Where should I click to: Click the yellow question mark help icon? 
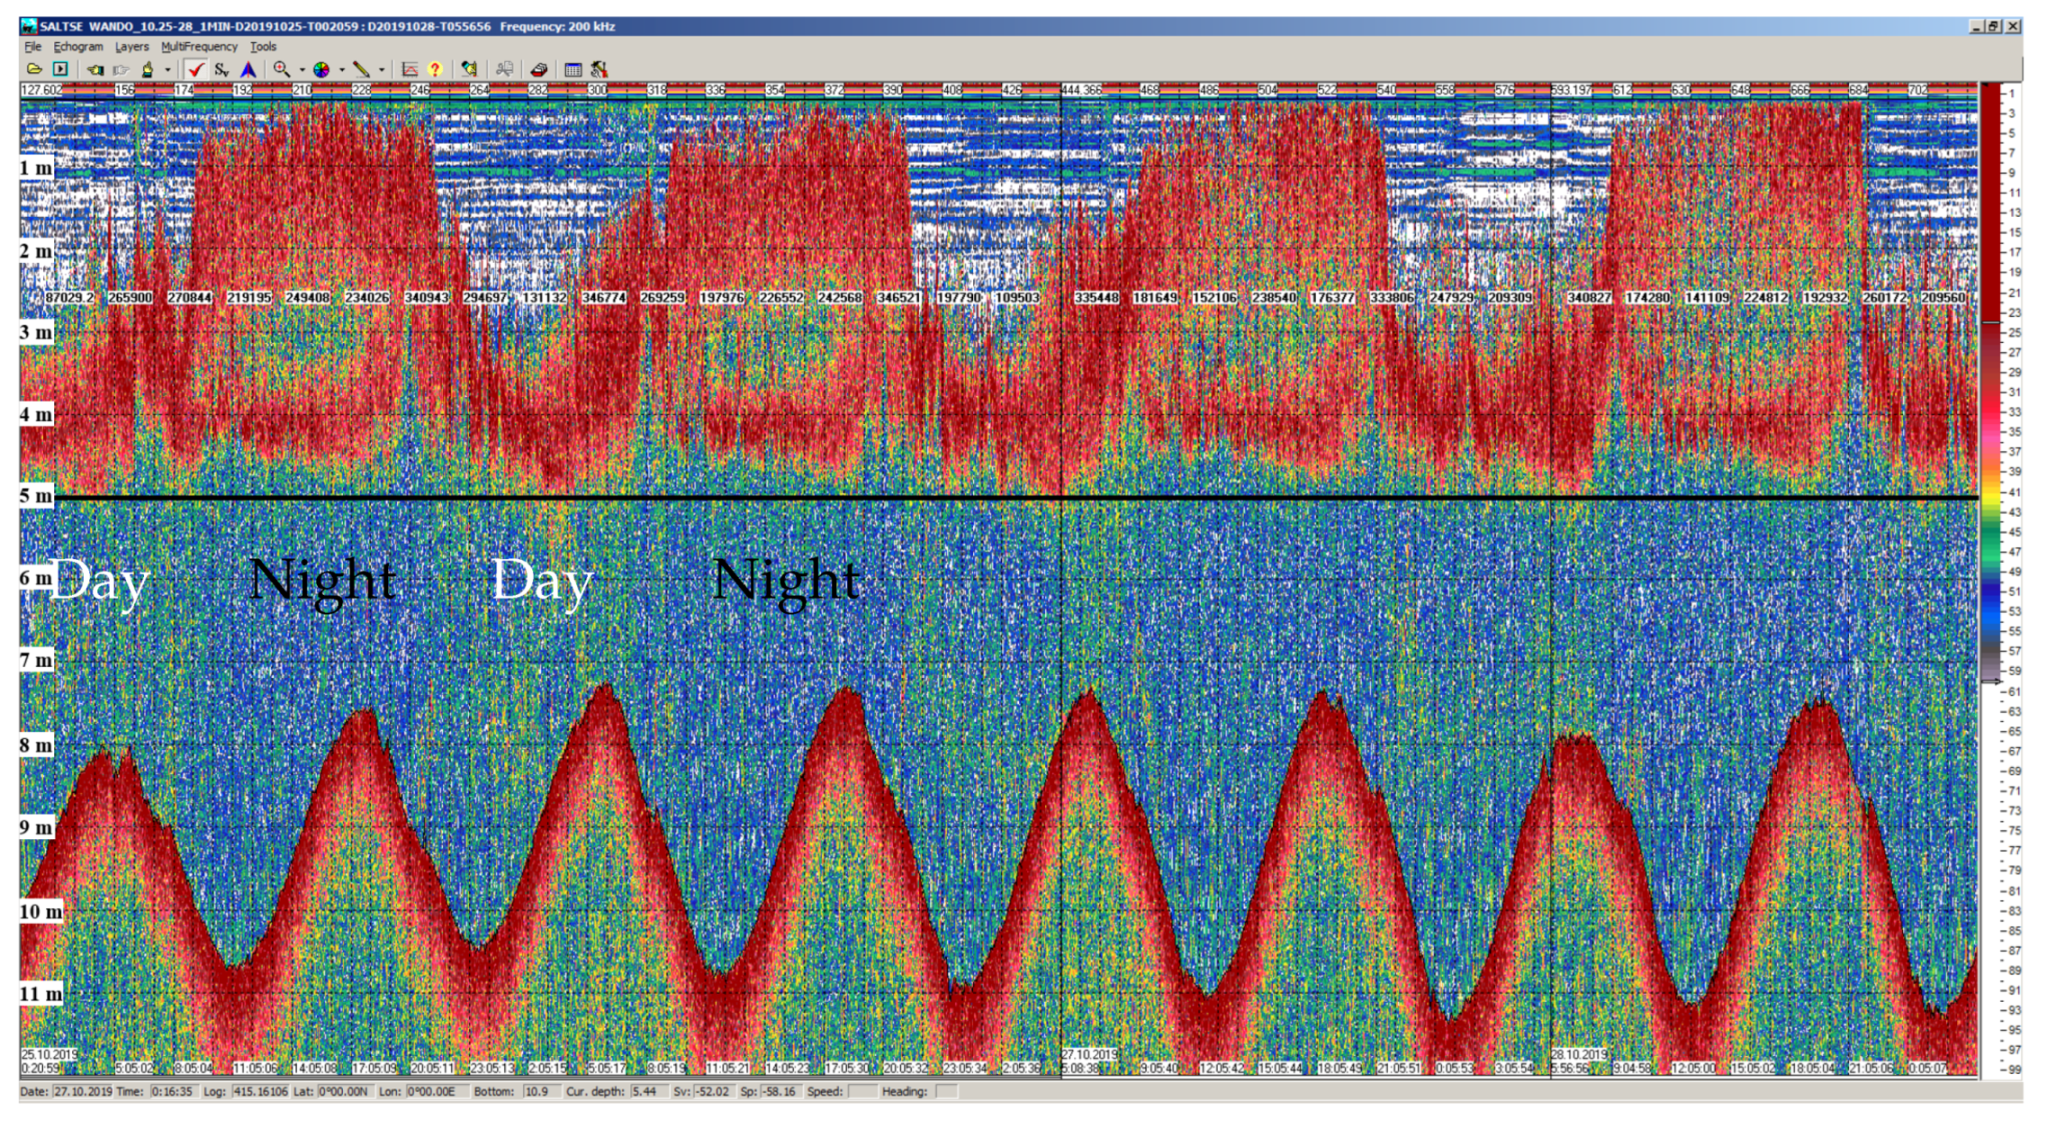pos(435,69)
